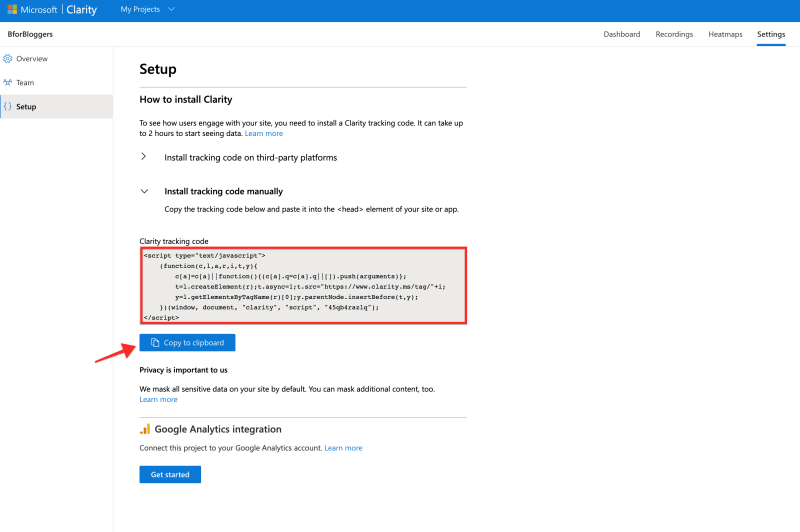
Task: Click the How to install Clarity heading
Action: [186, 99]
